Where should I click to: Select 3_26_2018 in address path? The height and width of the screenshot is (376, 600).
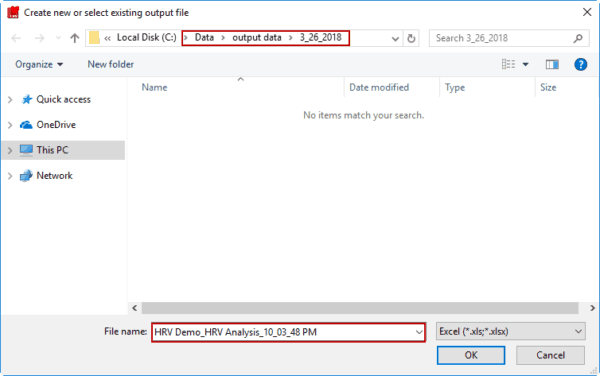(x=320, y=37)
